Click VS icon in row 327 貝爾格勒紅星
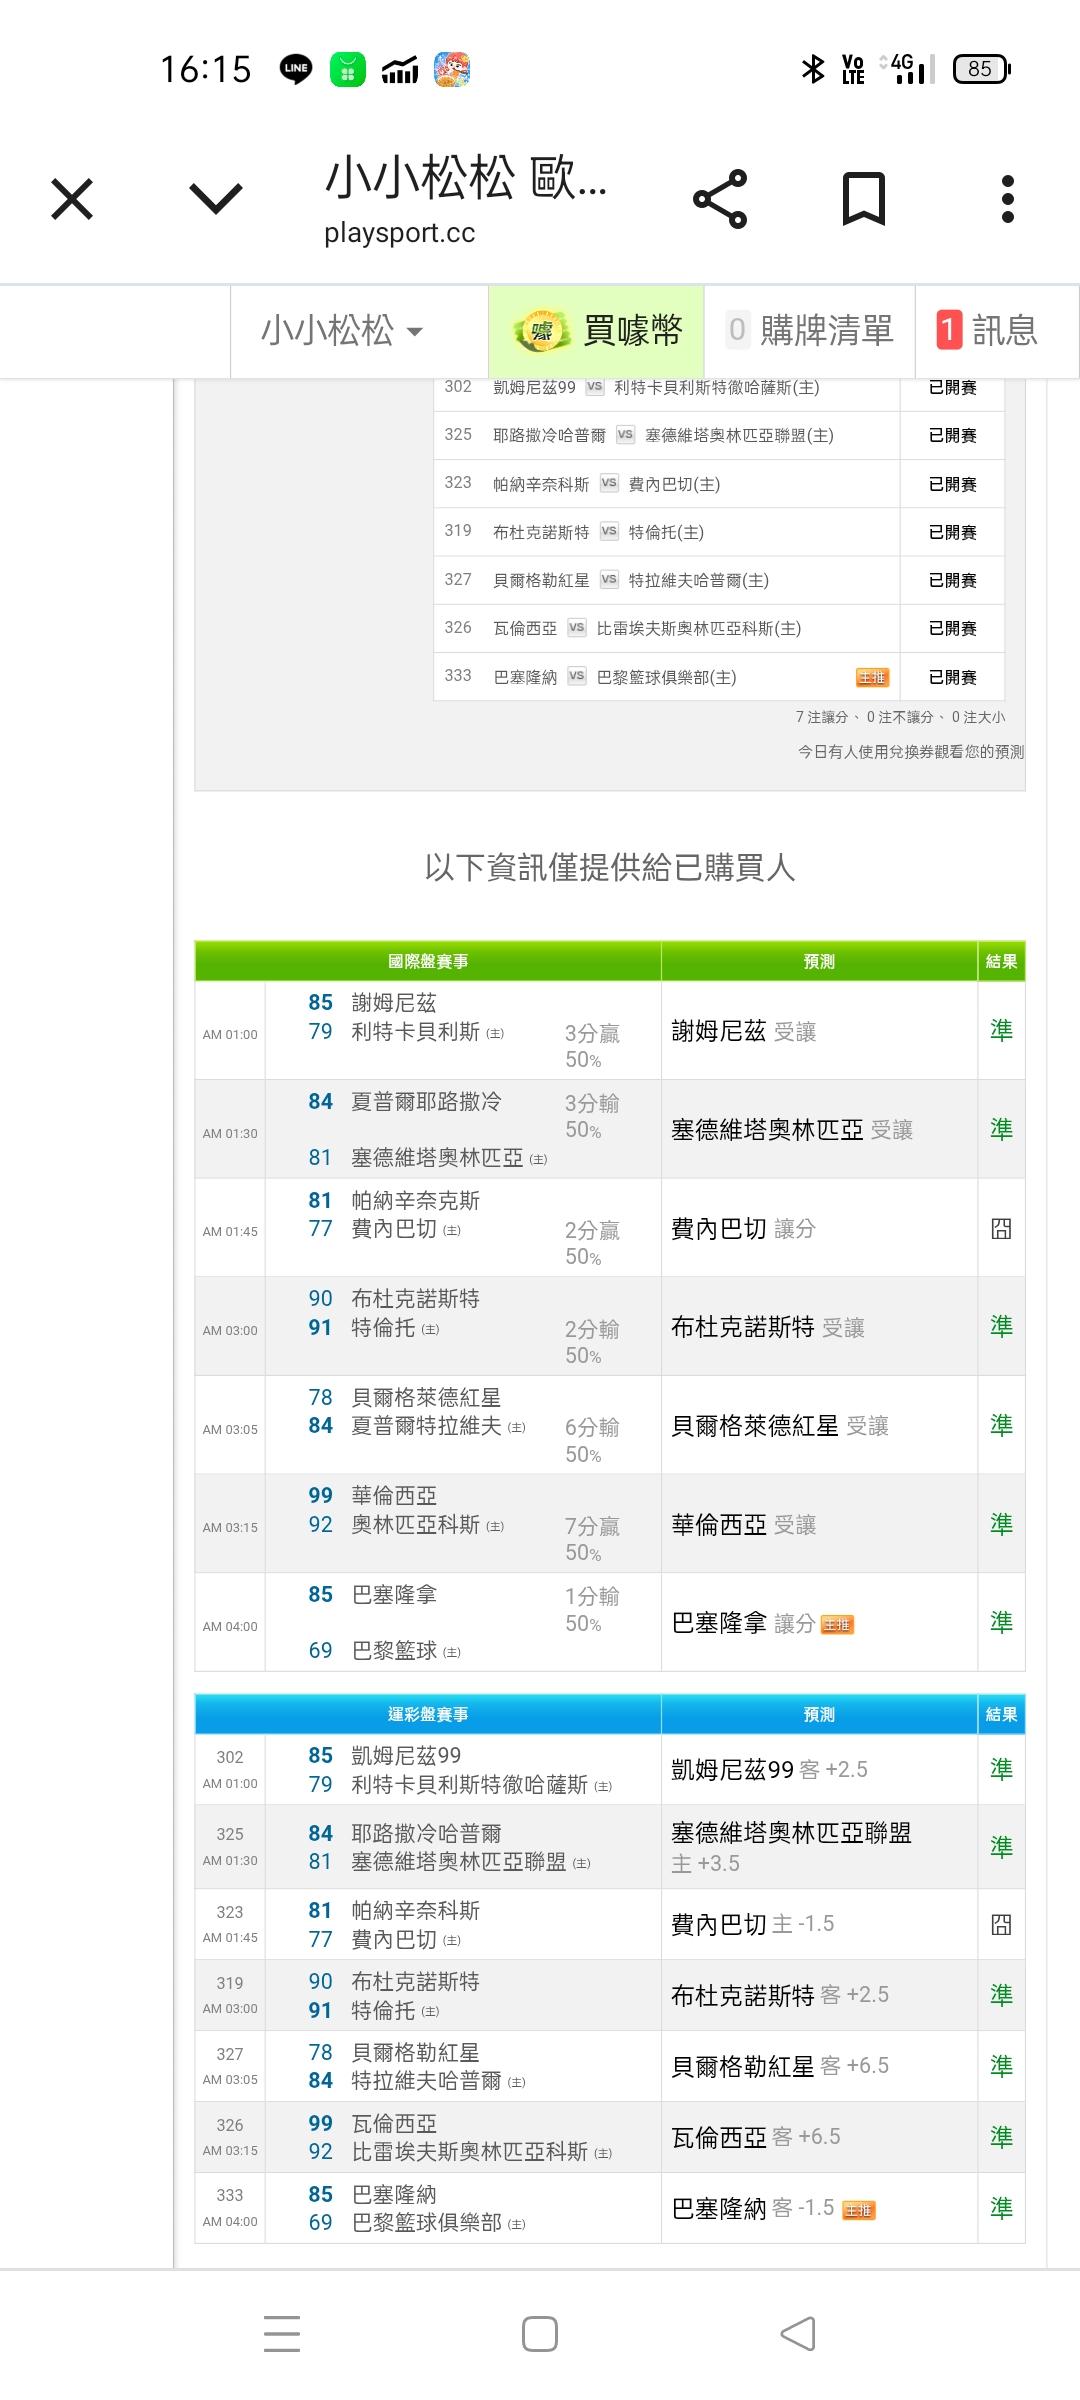Image resolution: width=1080 pixels, height=2400 pixels. click(x=609, y=579)
